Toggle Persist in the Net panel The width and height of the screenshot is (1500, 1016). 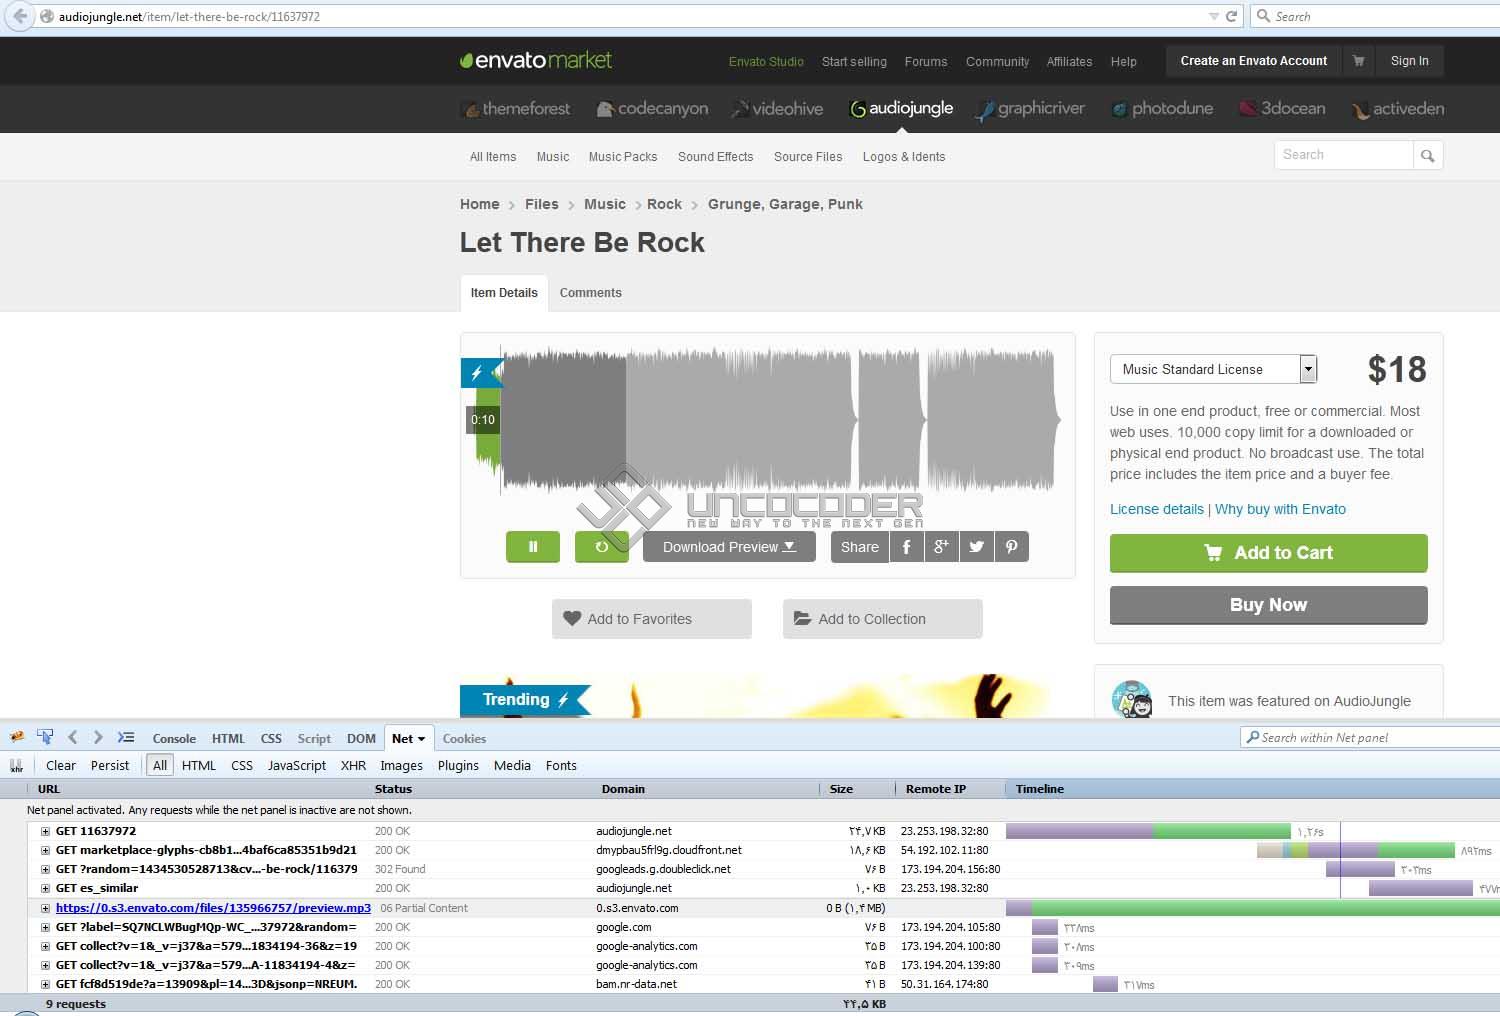pyautogui.click(x=110, y=766)
